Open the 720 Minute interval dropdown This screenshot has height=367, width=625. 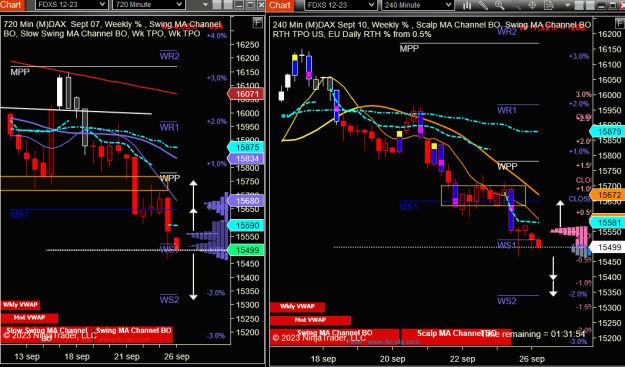coord(149,5)
